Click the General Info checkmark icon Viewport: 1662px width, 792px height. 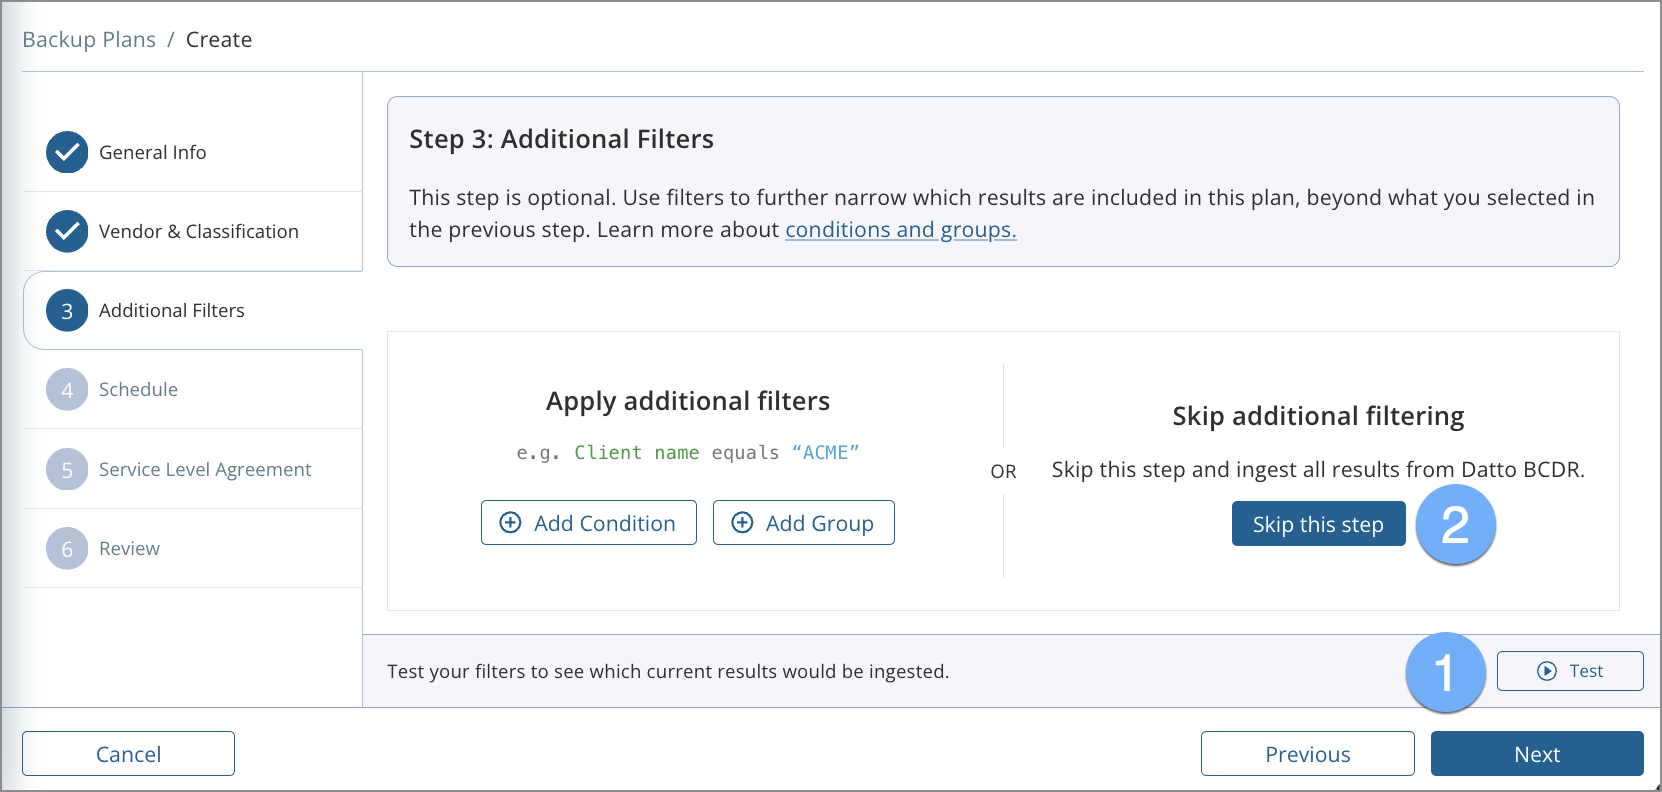[x=67, y=152]
